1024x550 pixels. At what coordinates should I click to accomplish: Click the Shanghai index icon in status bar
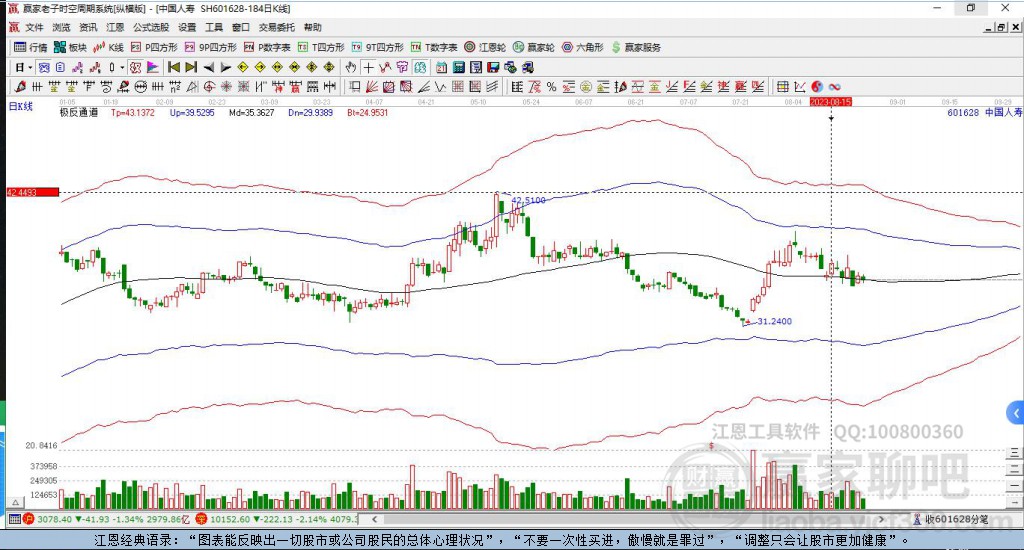coord(28,519)
